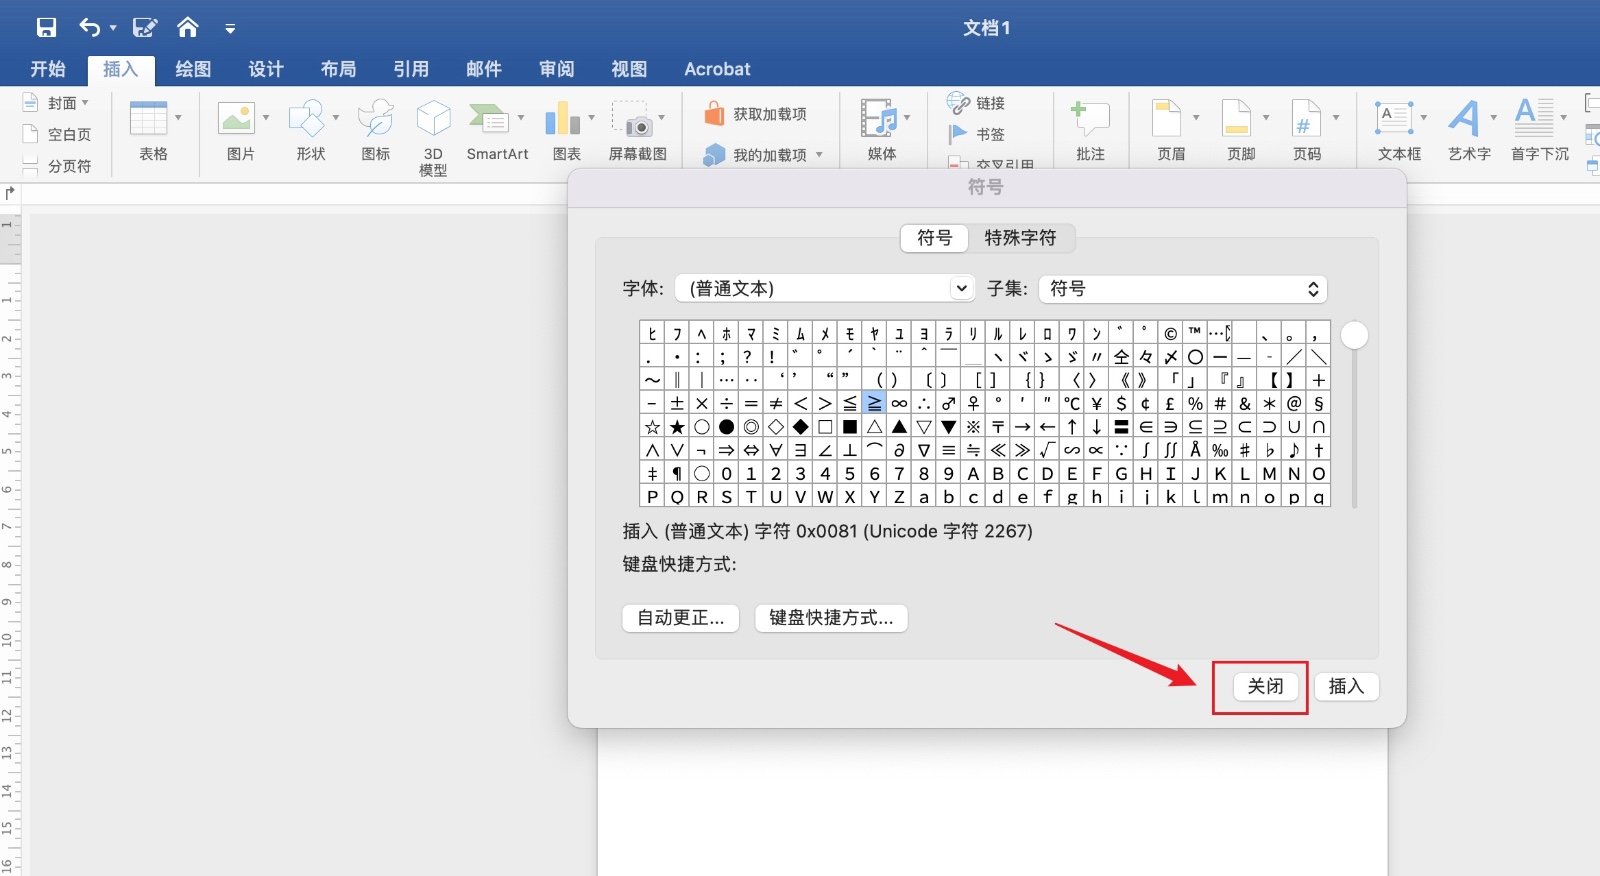
Task: Click the 页眉 header icon
Action: tap(1166, 118)
